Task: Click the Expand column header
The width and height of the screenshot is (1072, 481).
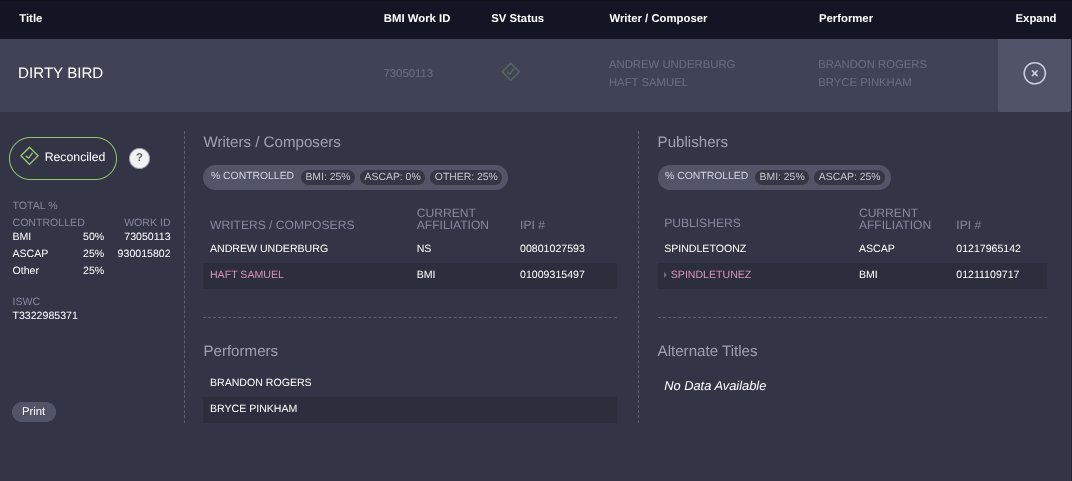Action: tap(1036, 18)
